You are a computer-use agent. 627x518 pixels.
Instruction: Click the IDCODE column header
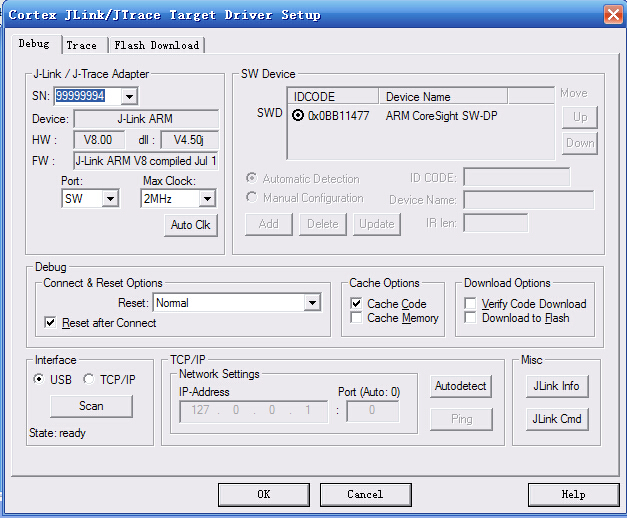[333, 96]
